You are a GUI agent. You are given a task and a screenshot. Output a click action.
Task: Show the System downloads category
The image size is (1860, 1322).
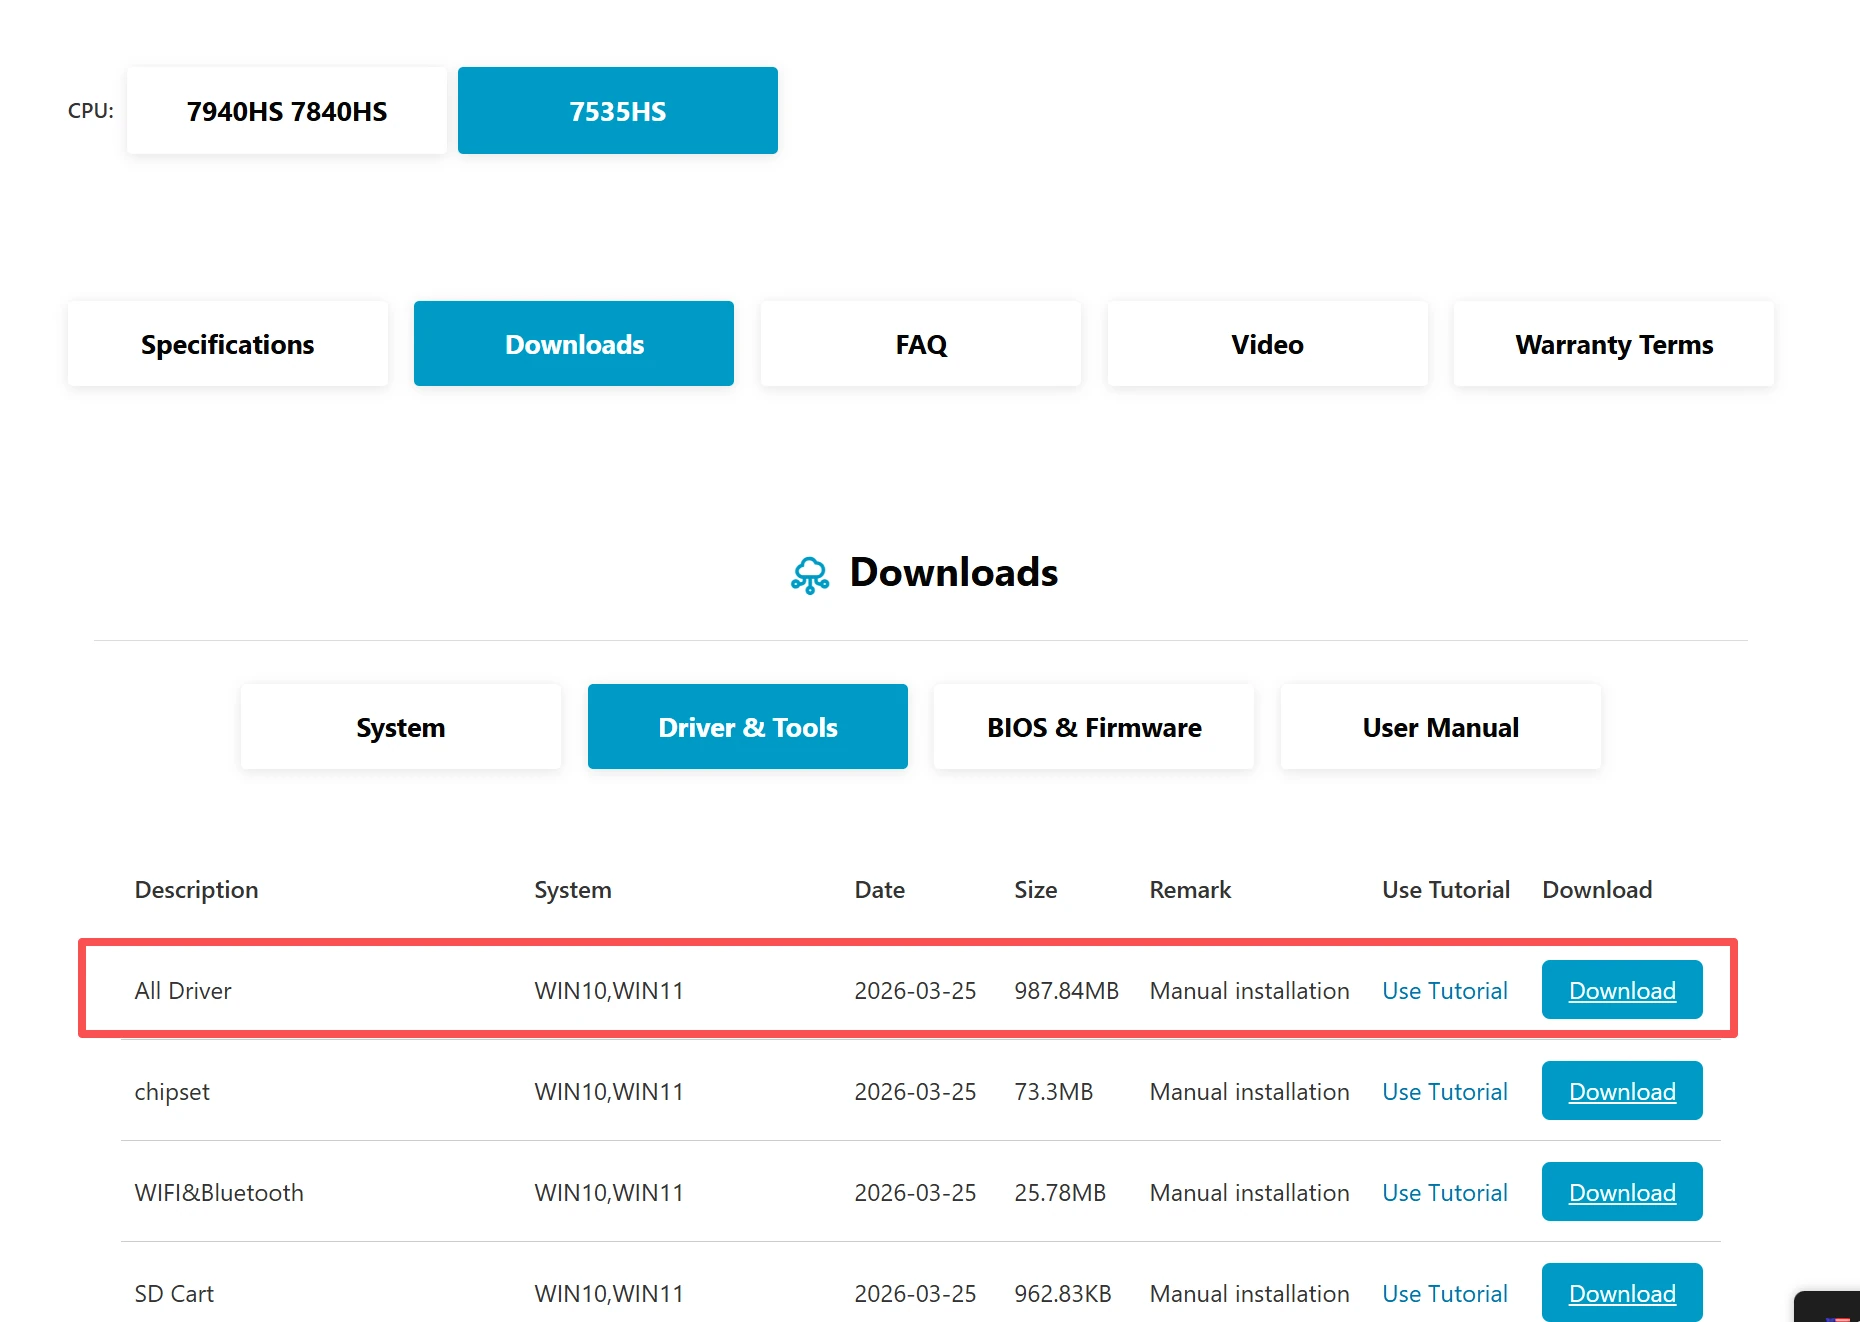[401, 727]
